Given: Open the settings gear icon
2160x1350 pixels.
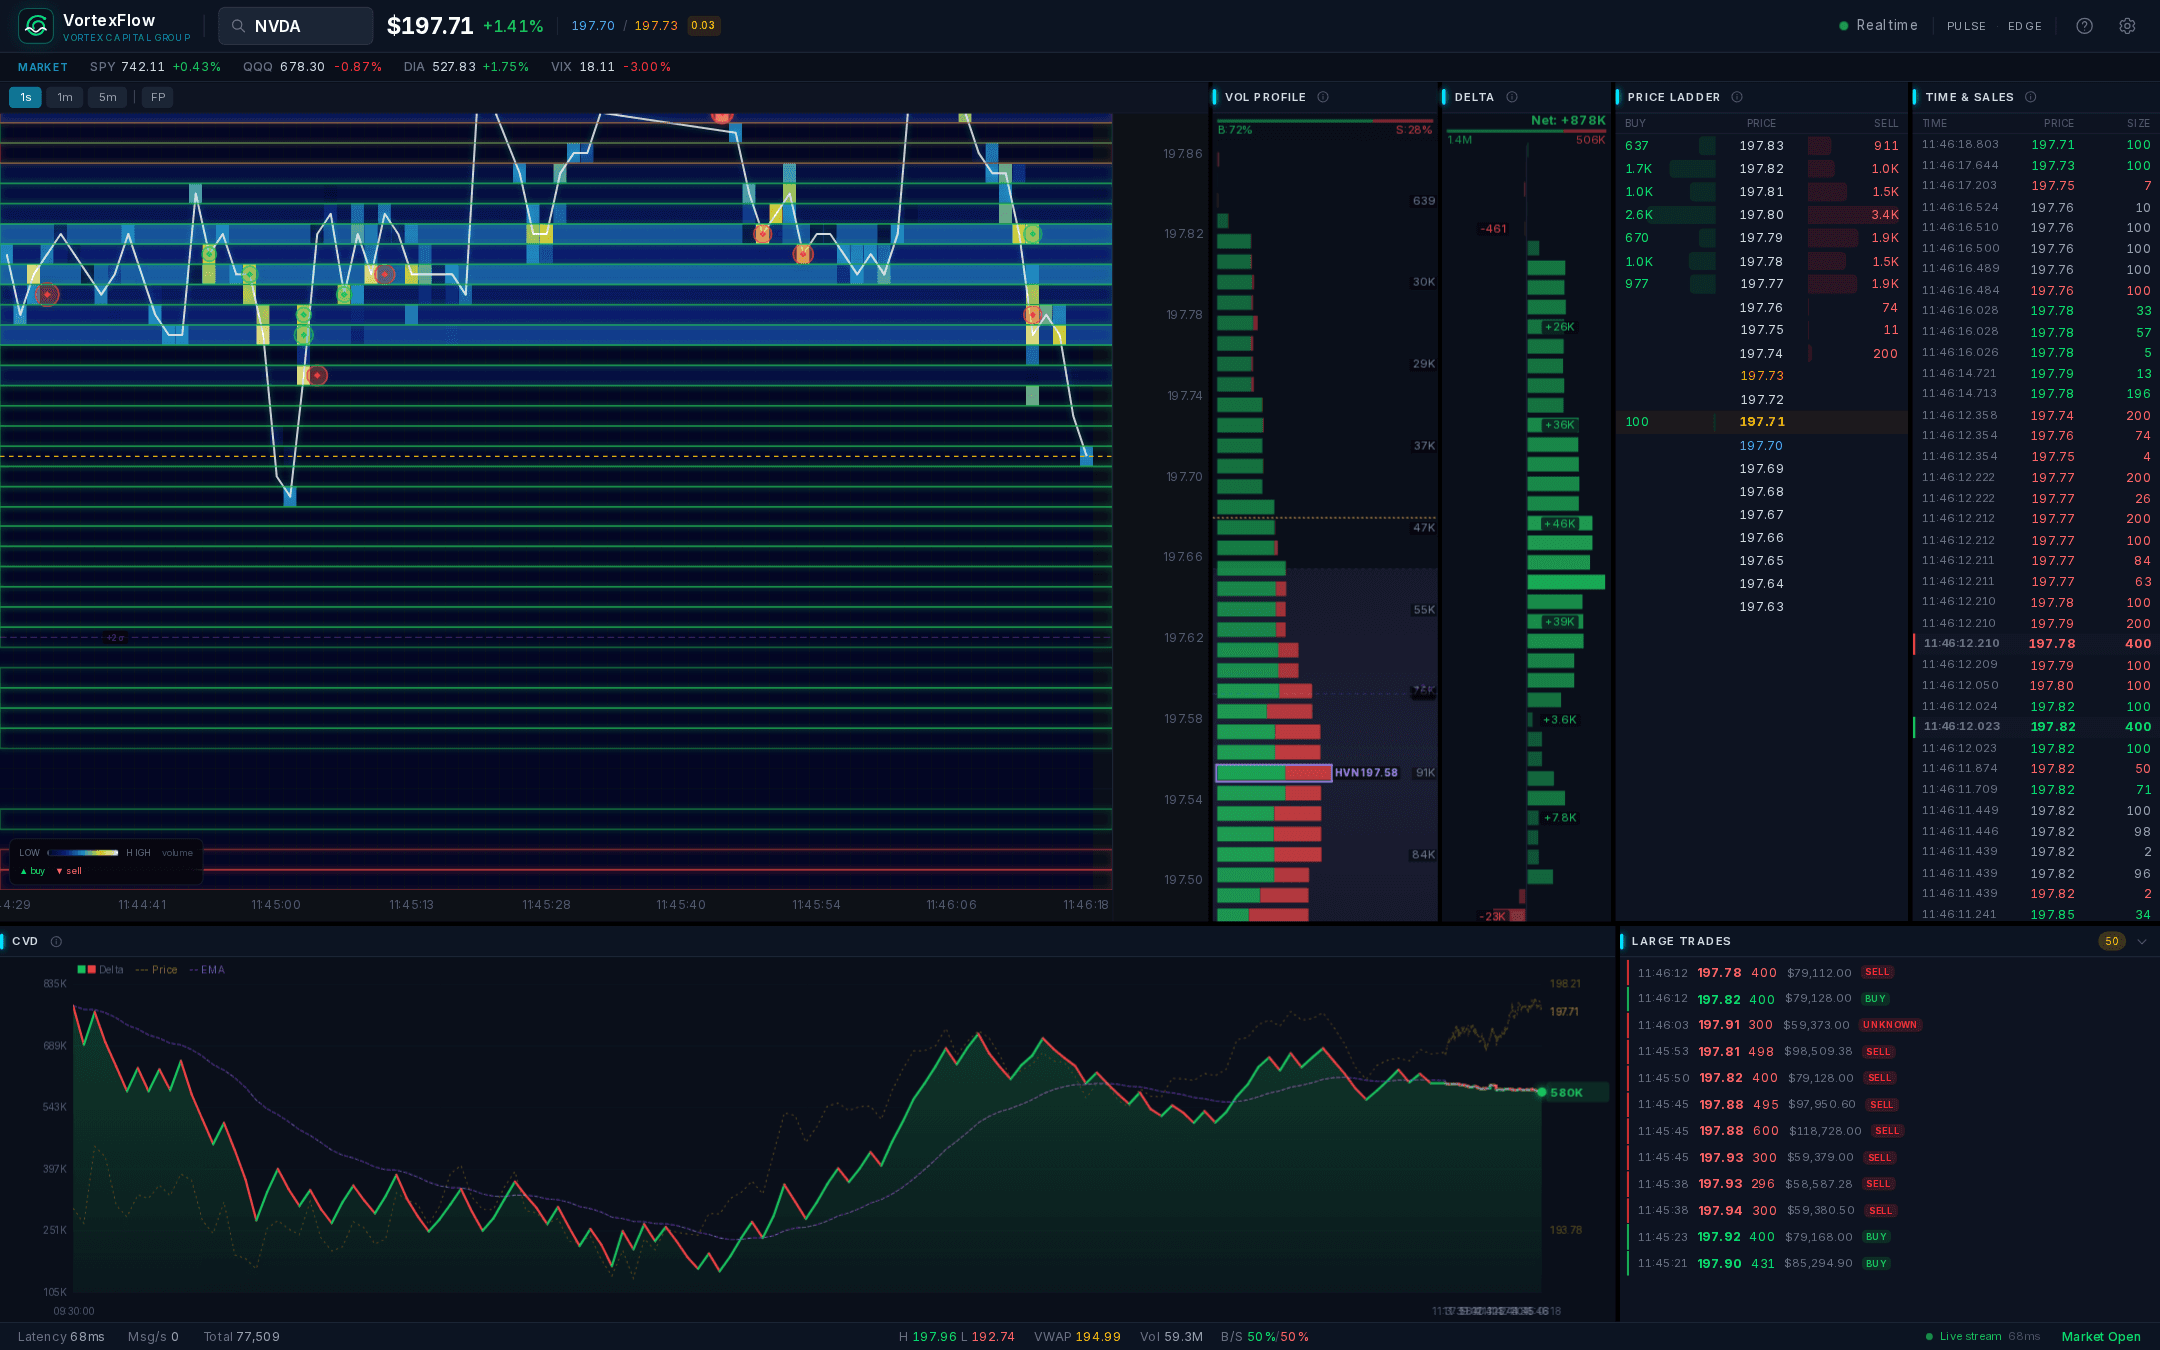Looking at the screenshot, I should pyautogui.click(x=2127, y=26).
